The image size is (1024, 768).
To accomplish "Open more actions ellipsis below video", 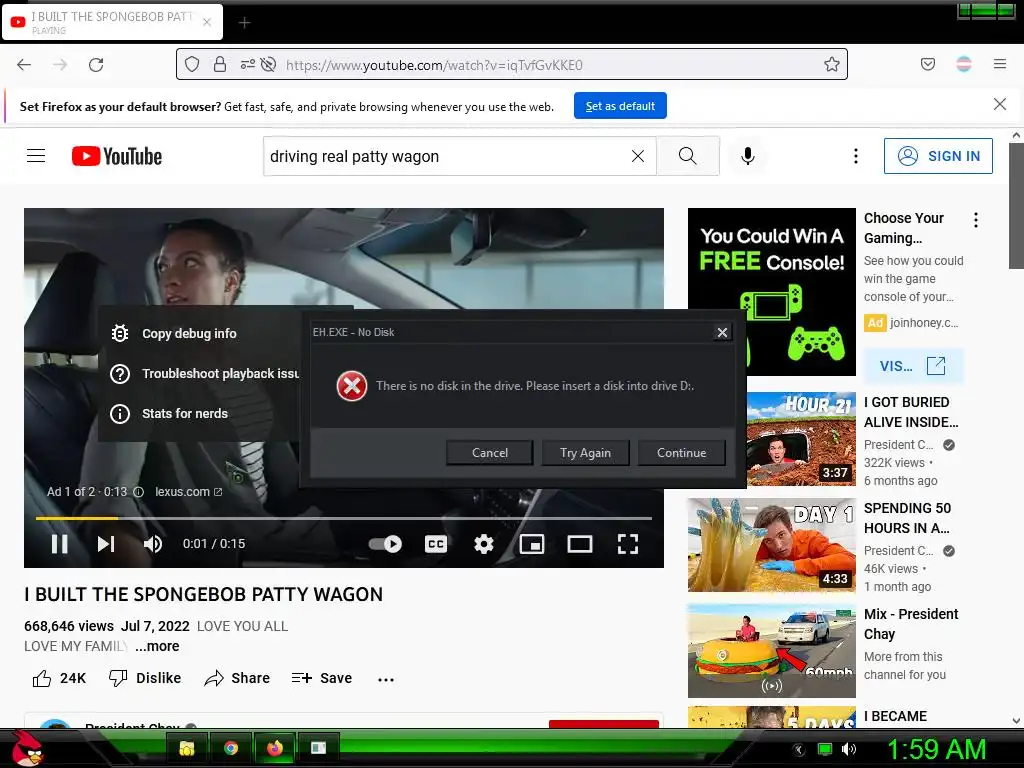I will 386,679.
